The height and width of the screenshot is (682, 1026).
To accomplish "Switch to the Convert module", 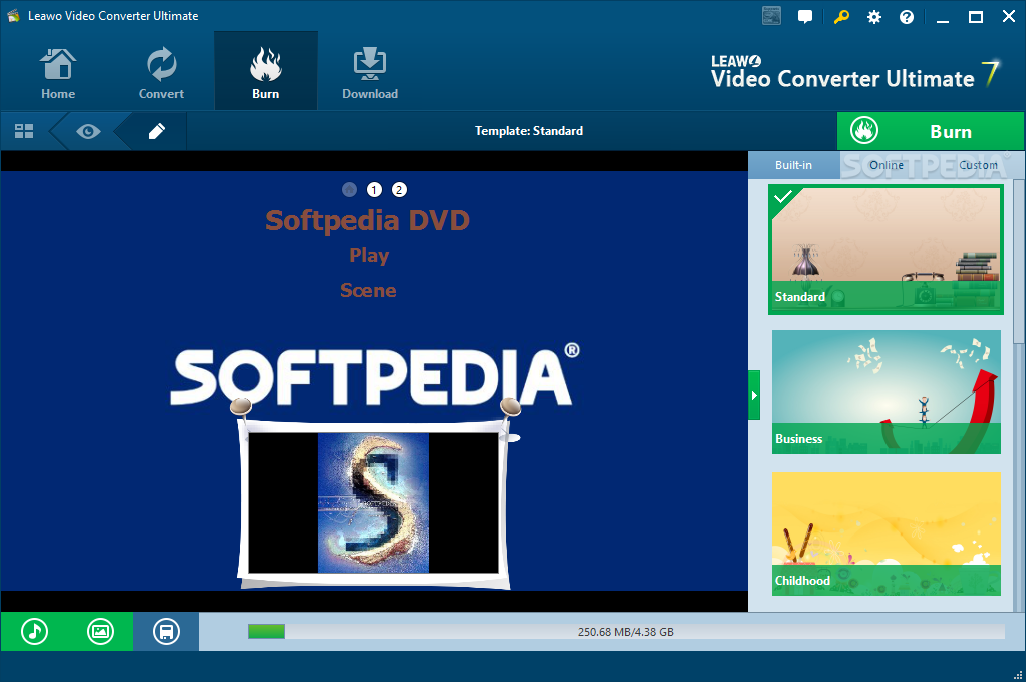I will click(161, 72).
